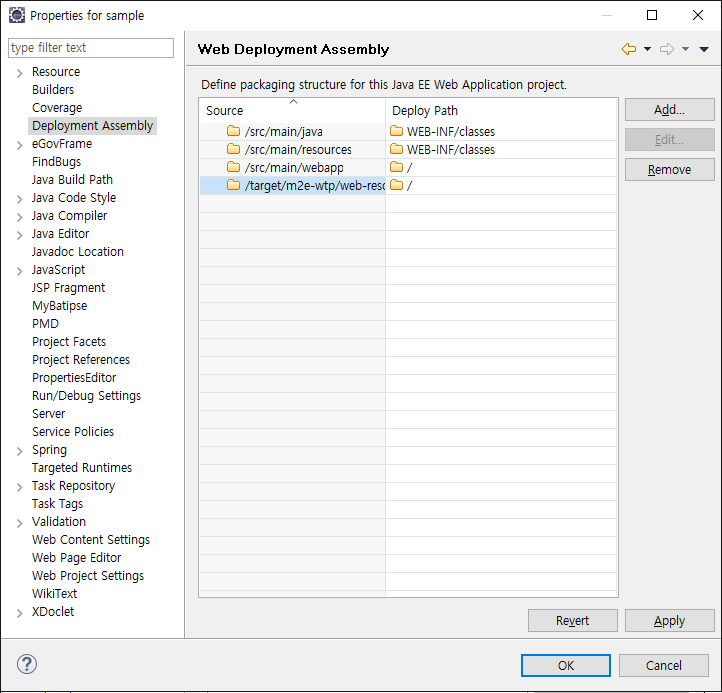Click folder icon next to /src/main/java

pyautogui.click(x=233, y=132)
